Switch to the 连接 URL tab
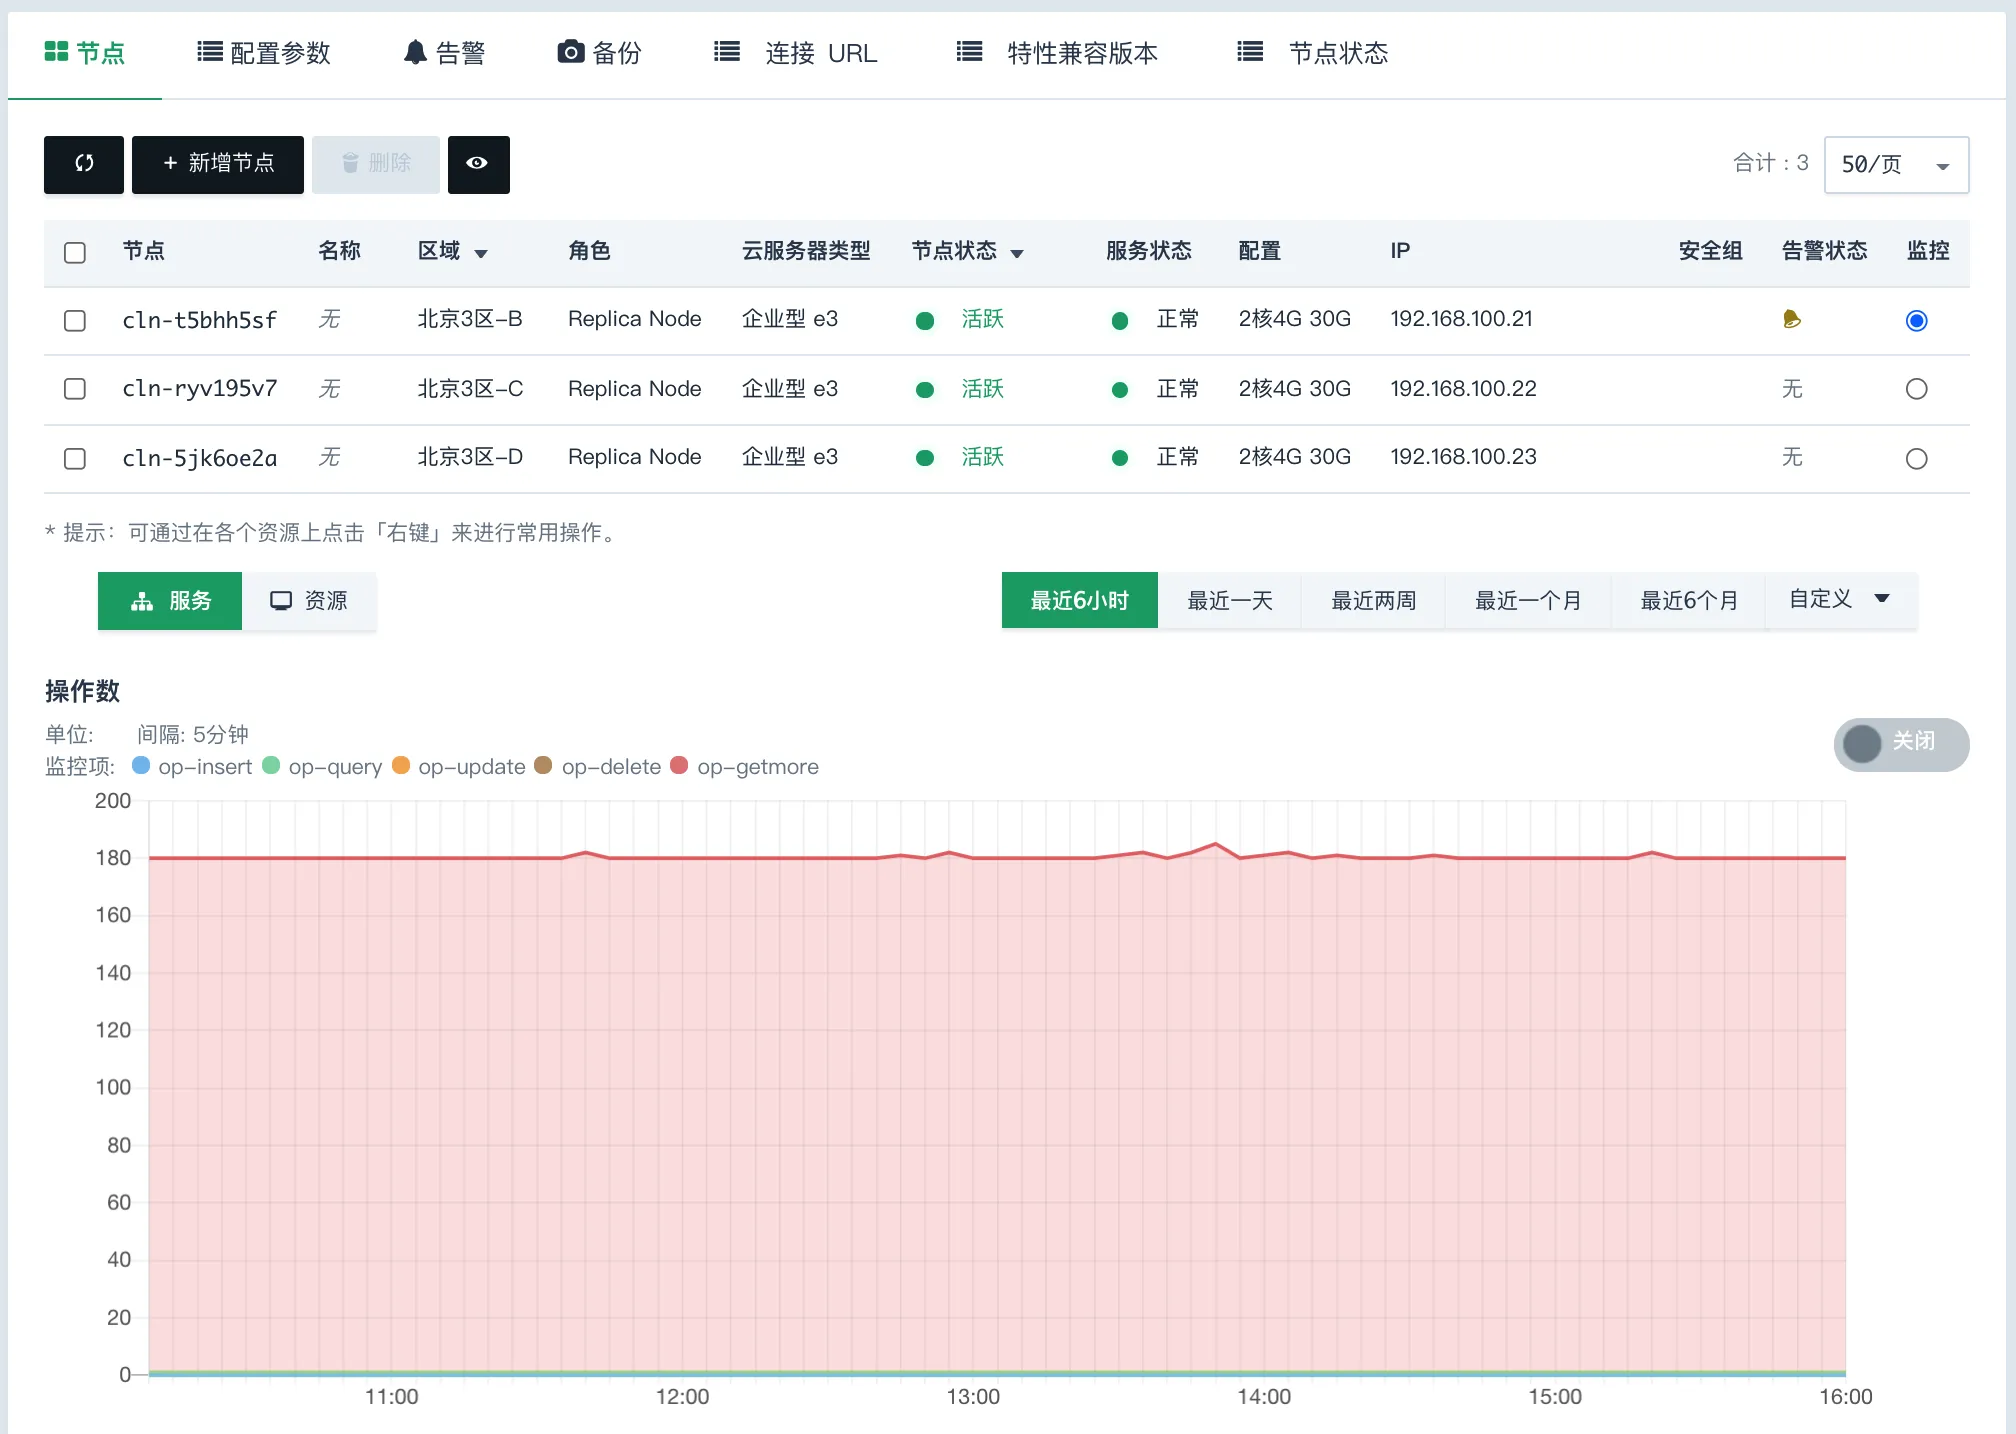 795,52
